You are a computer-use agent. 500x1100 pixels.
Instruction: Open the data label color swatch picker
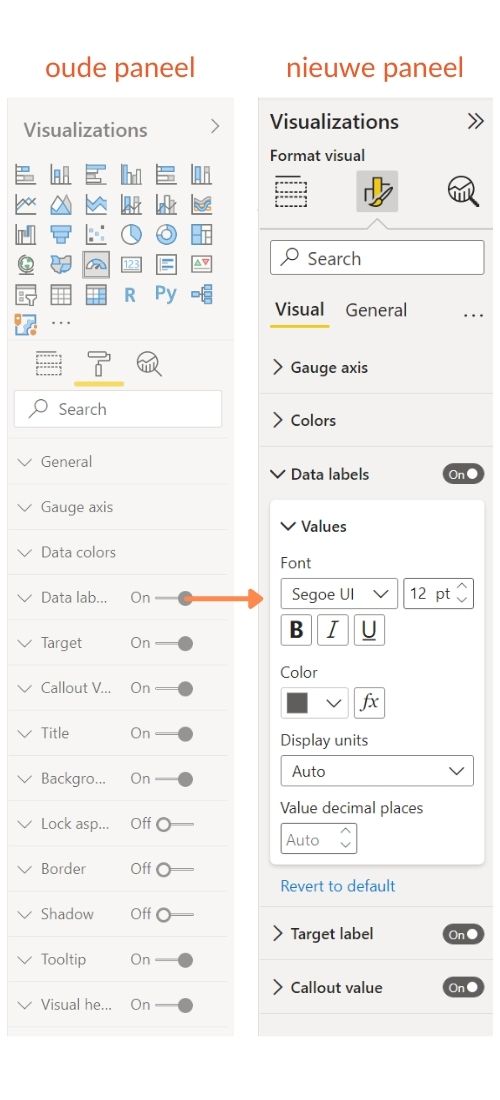coord(314,703)
